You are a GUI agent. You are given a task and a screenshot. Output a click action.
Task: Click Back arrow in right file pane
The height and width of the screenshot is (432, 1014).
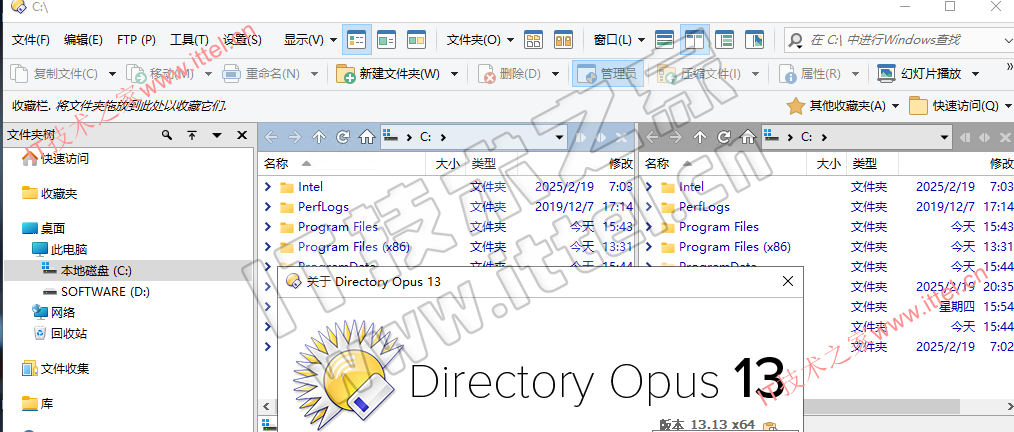click(x=652, y=137)
